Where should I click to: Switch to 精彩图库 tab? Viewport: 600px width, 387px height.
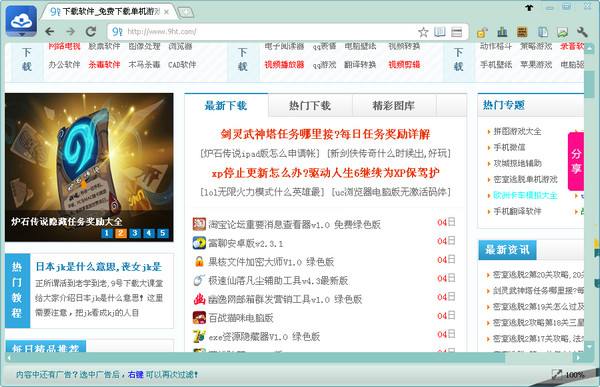[x=394, y=105]
